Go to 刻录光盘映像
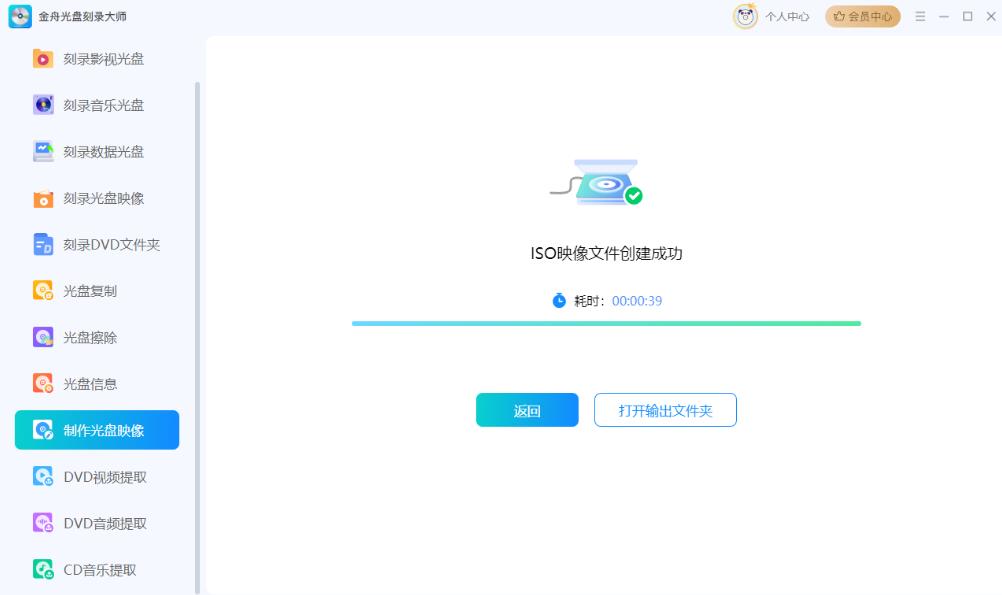Screen dimensions: 1002x595 pyautogui.click(x=97, y=198)
